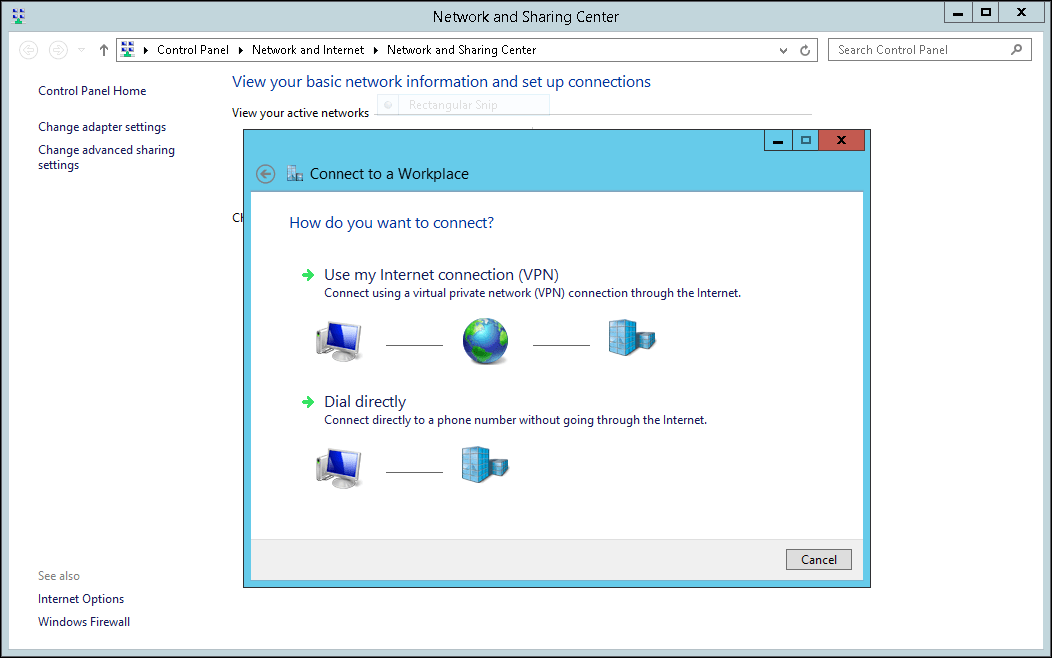Cancel the Connect to a Workplace wizard
Viewport: 1052px width, 658px height.
point(819,559)
